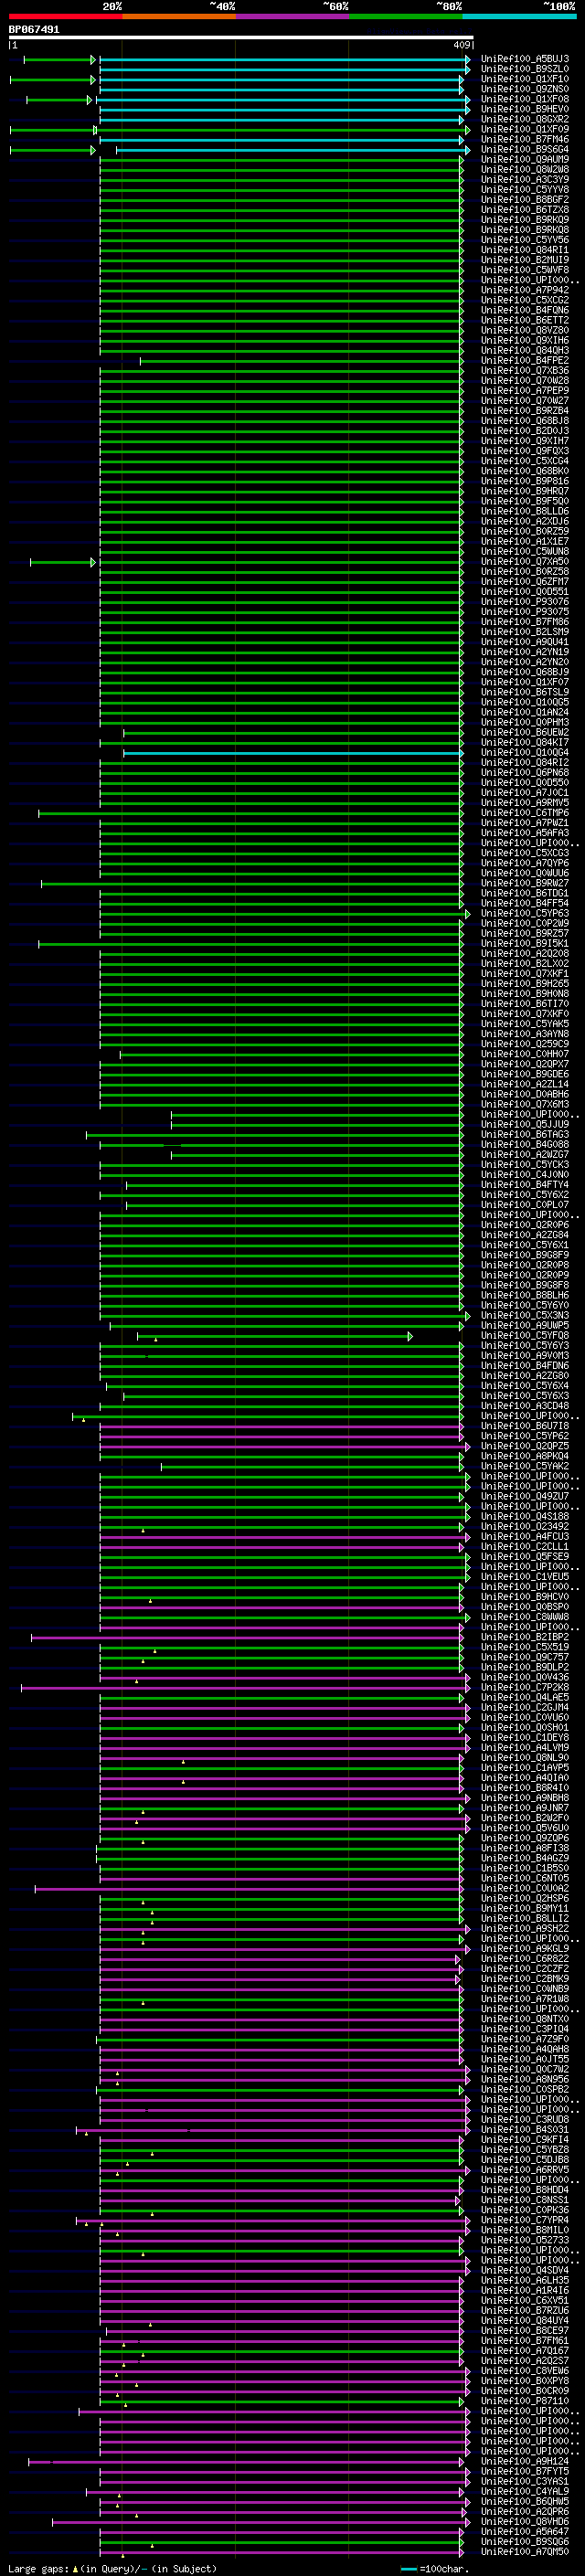Click the hit label UniRef100_C2CLL1

tap(525, 1546)
